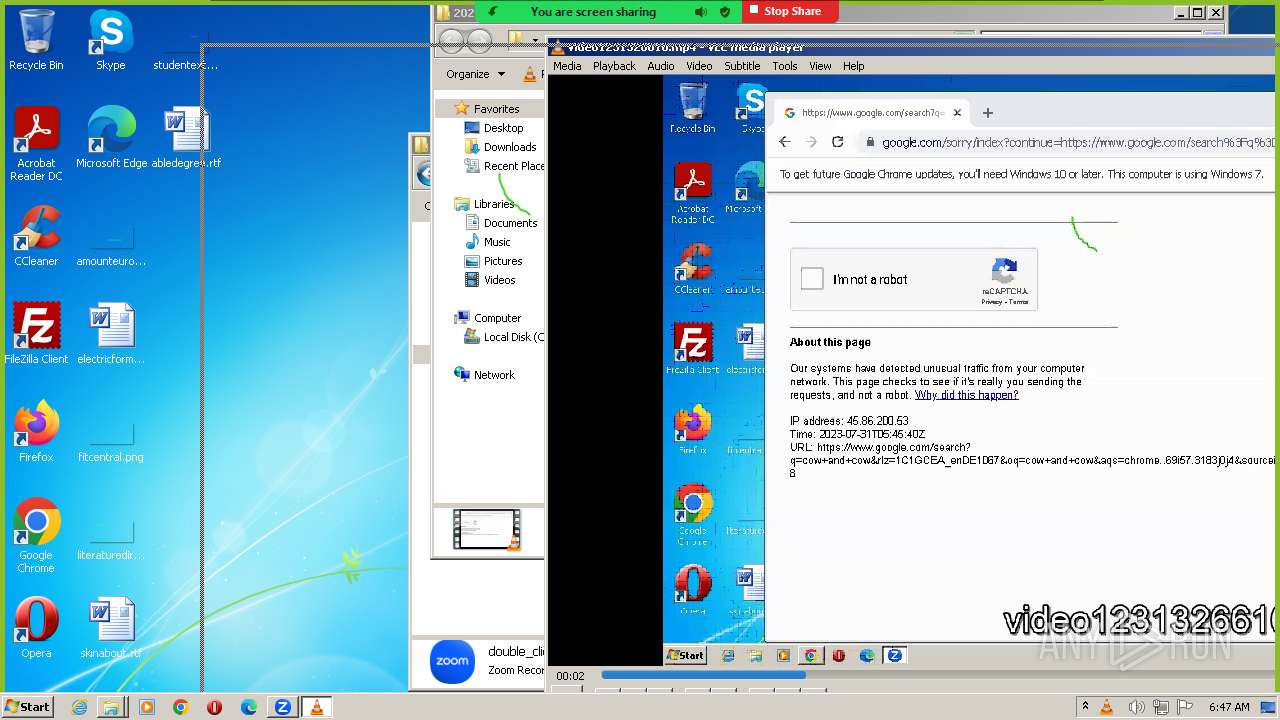Click the Zoom icon in details pane

coord(452,662)
